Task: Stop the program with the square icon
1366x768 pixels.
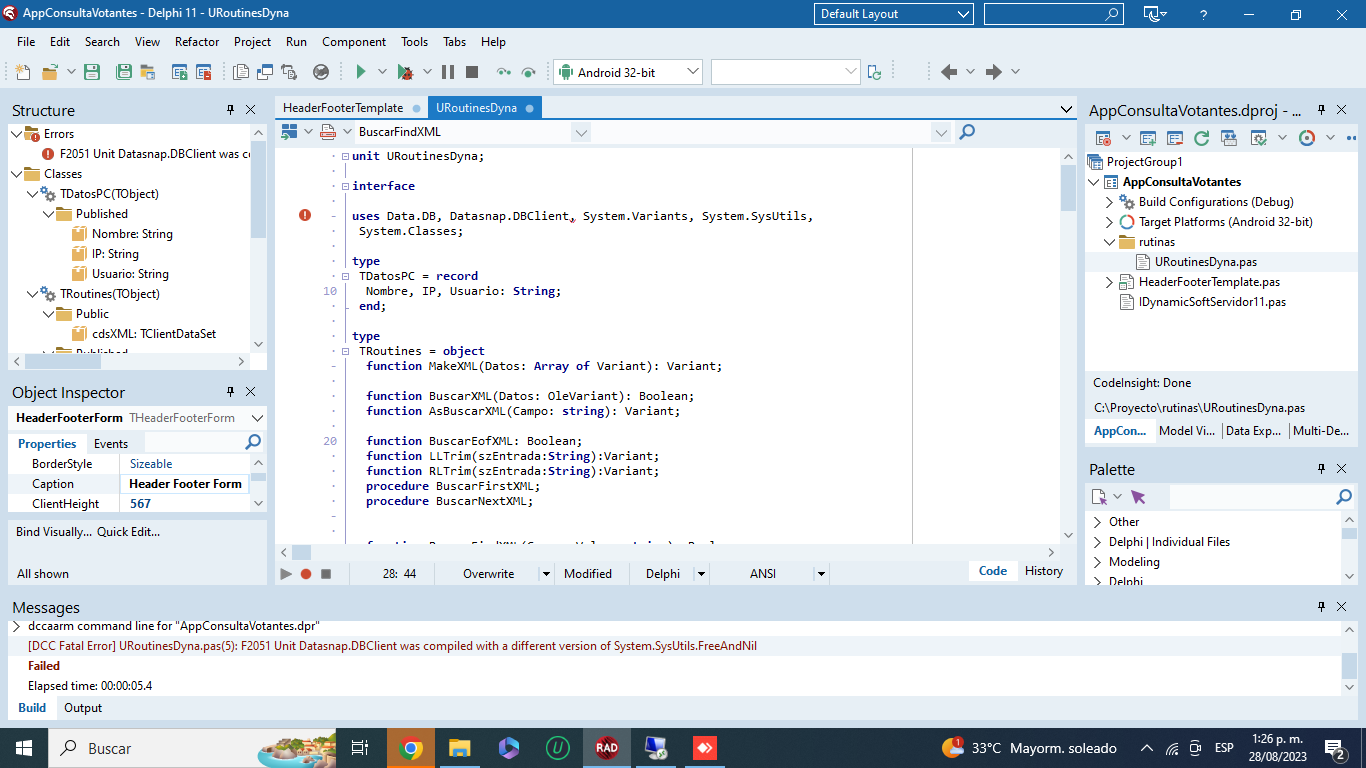Action: click(x=472, y=72)
